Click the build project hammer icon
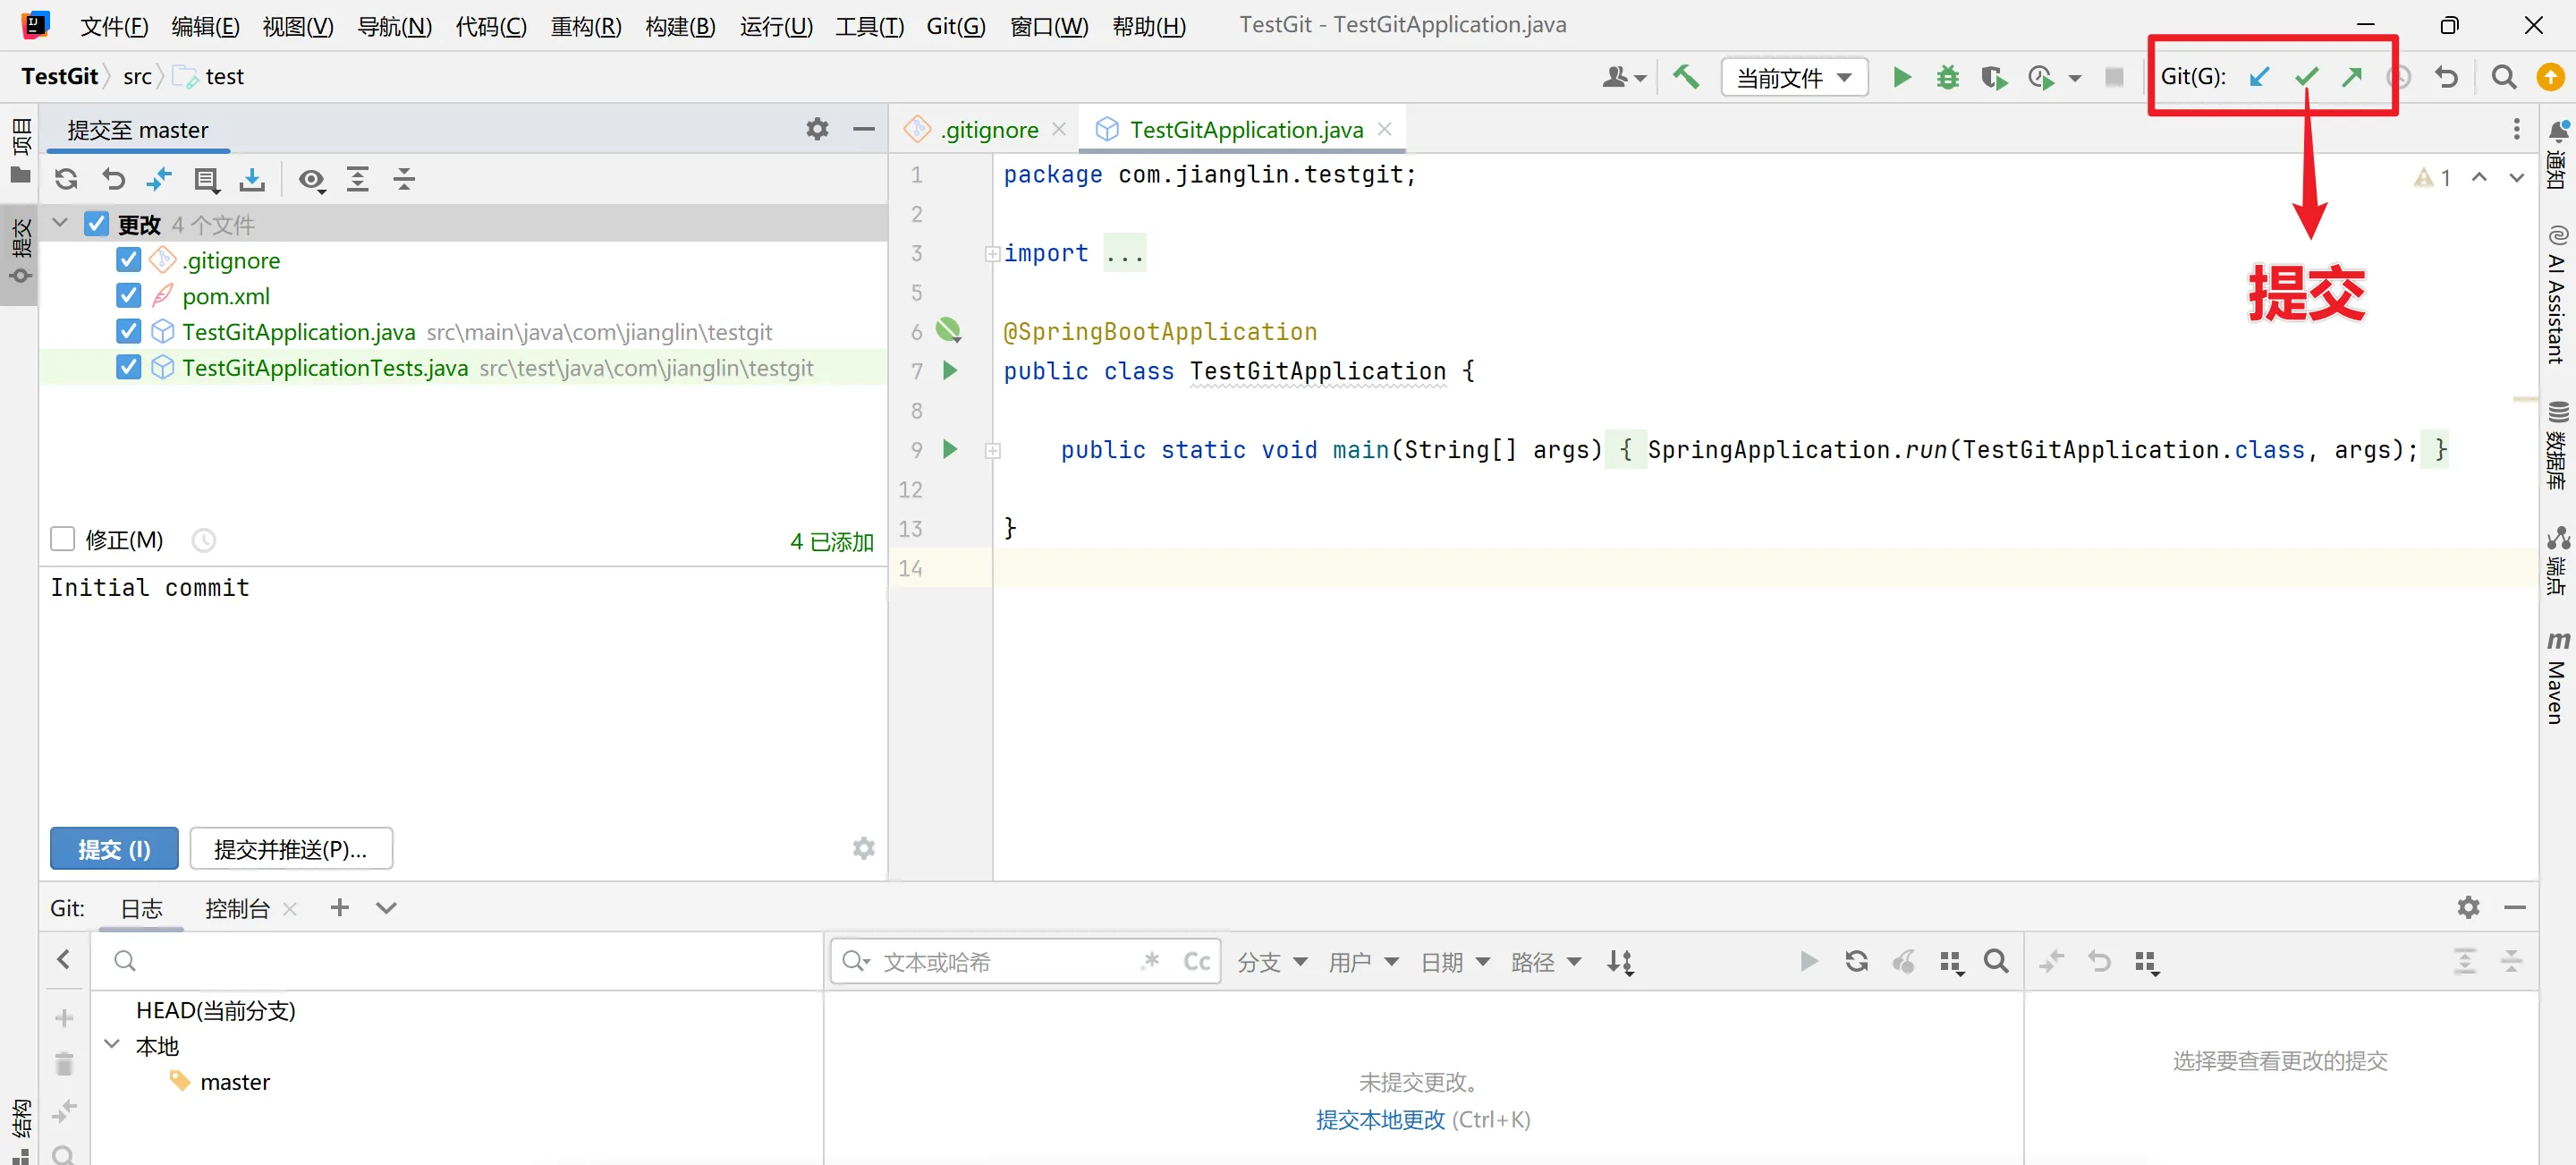 pyautogui.click(x=1686, y=77)
